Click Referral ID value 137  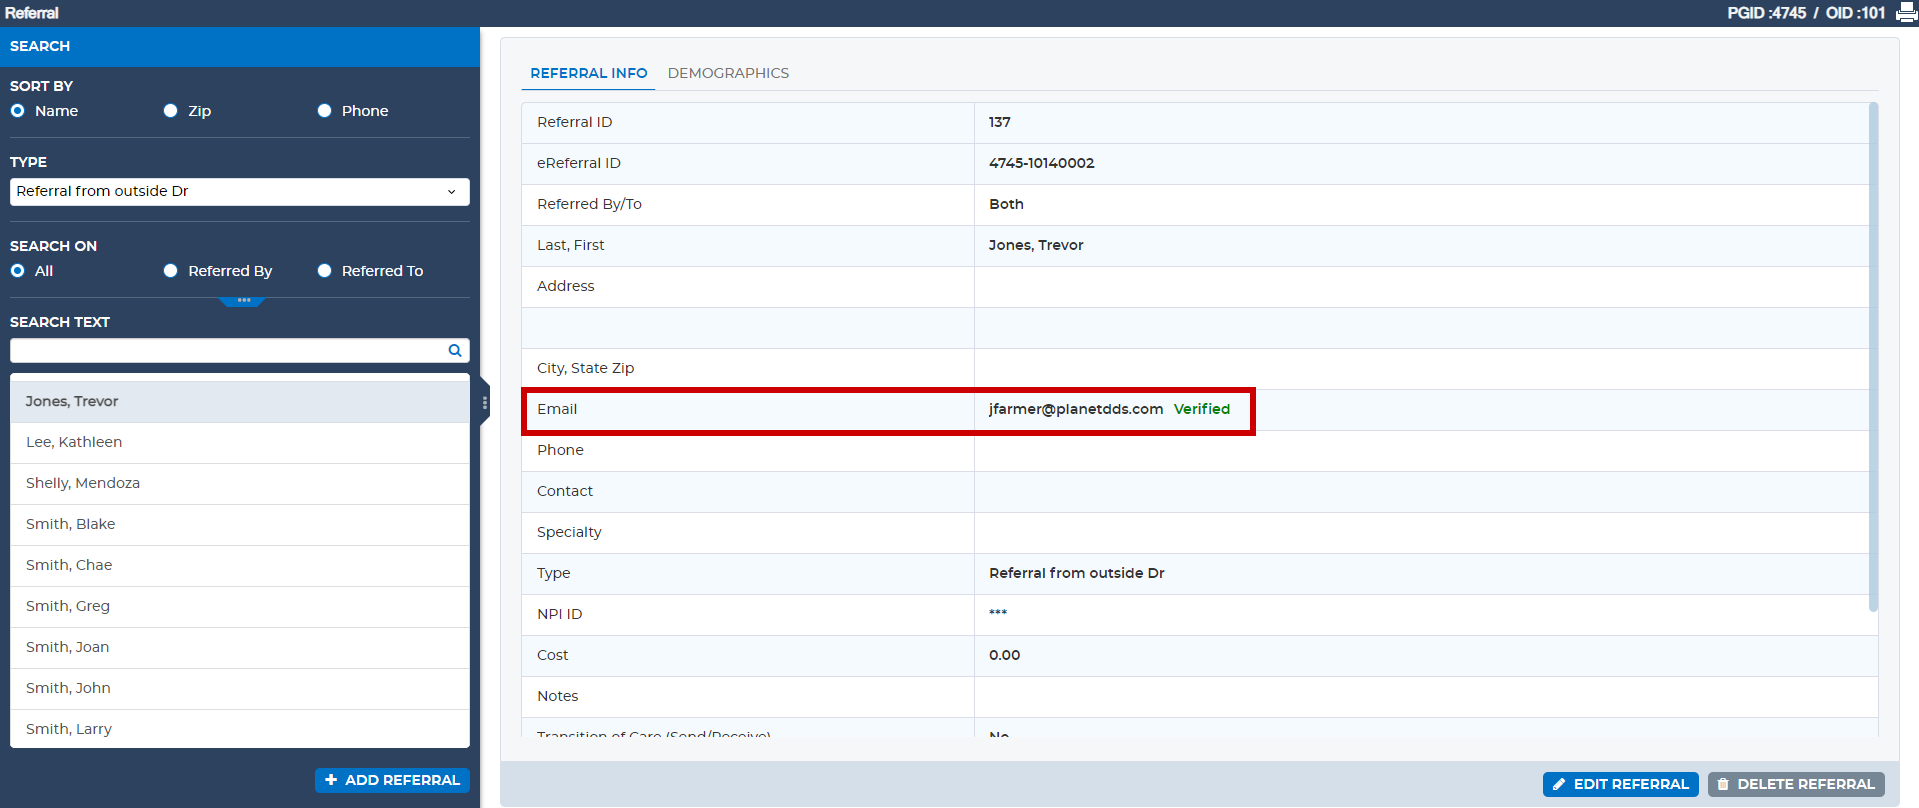[999, 122]
